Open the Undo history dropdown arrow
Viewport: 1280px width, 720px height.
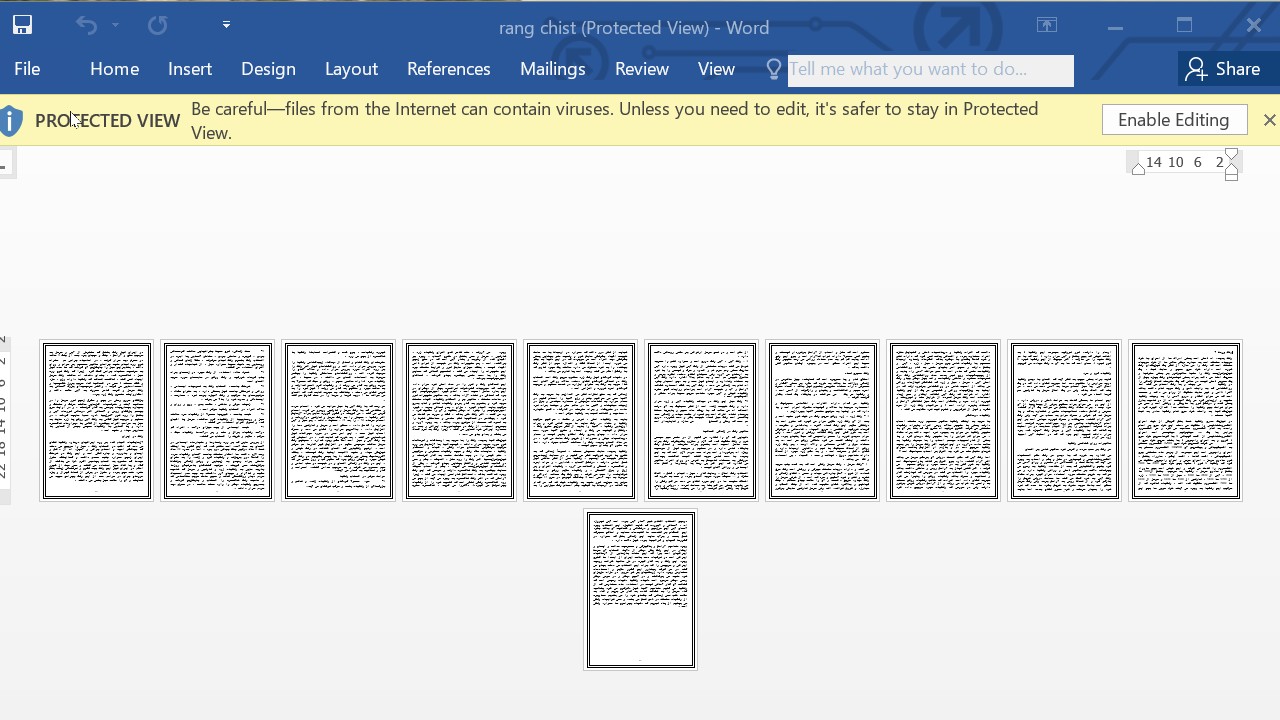tap(115, 25)
